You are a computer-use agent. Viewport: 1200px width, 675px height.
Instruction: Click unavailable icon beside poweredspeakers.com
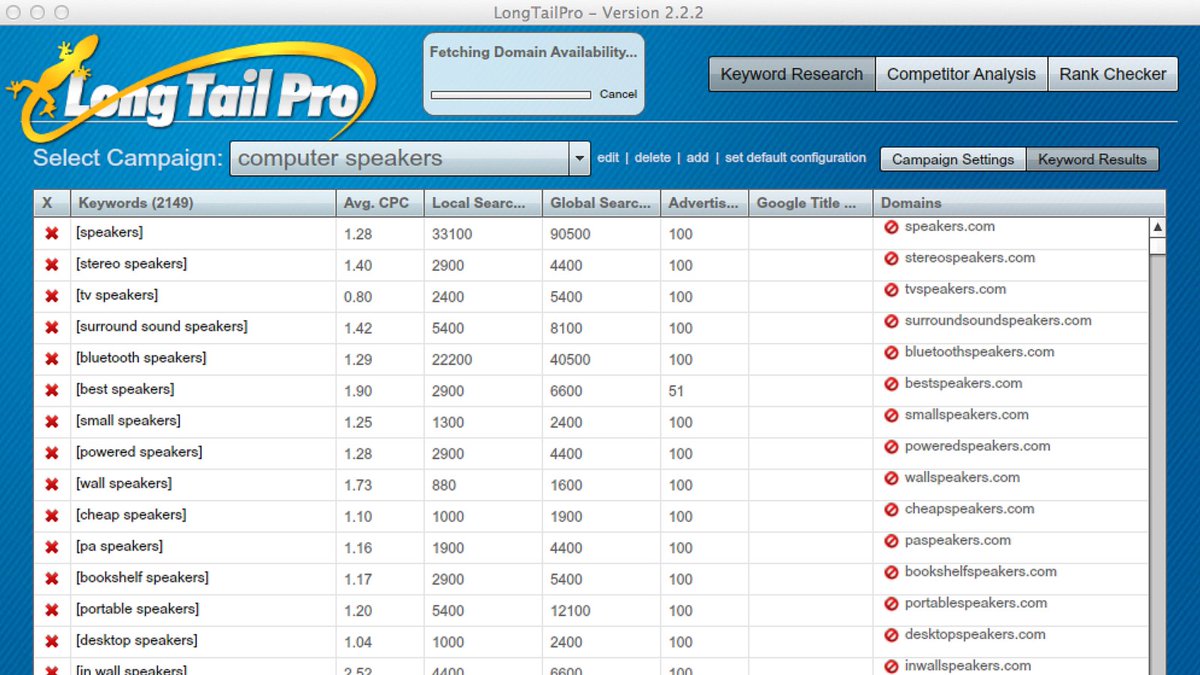point(891,446)
